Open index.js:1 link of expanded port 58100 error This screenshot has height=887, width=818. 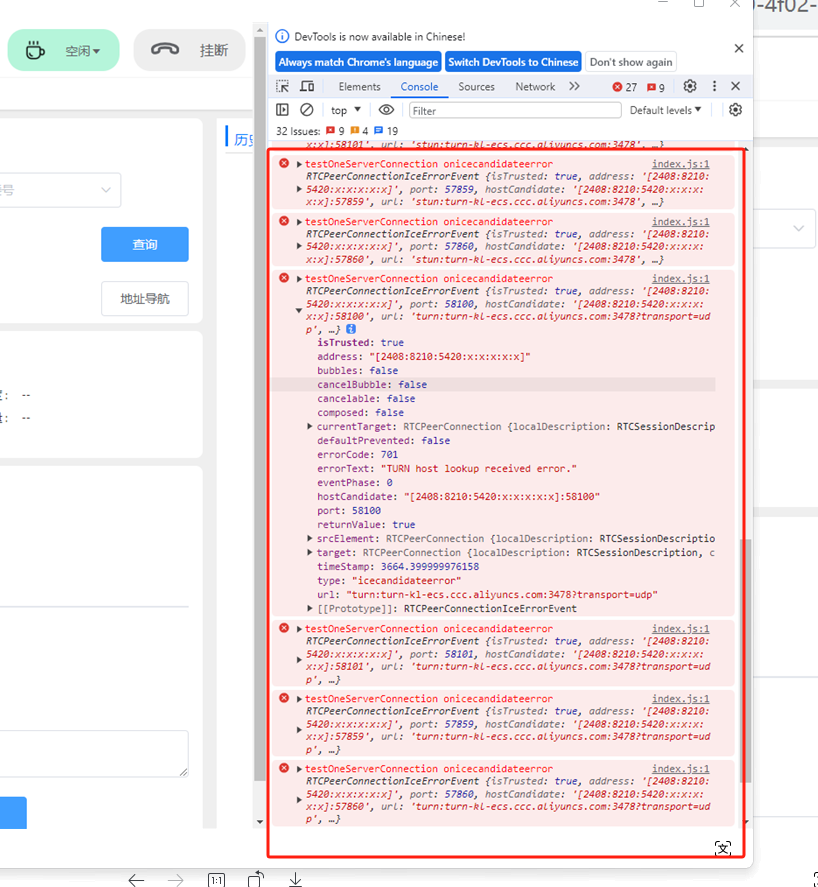[x=681, y=279]
